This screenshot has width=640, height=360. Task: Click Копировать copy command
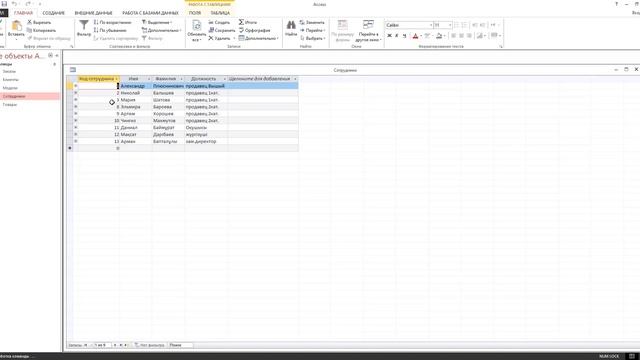pyautogui.click(x=41, y=30)
